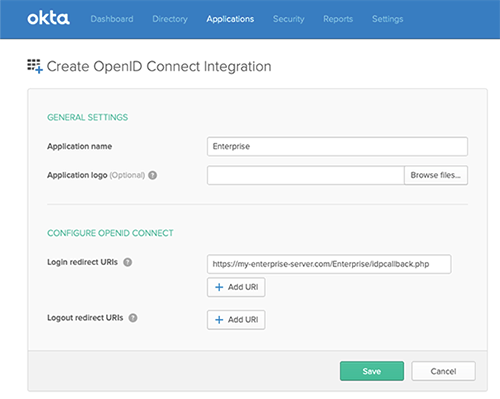Cancel the integration creation

point(443,371)
